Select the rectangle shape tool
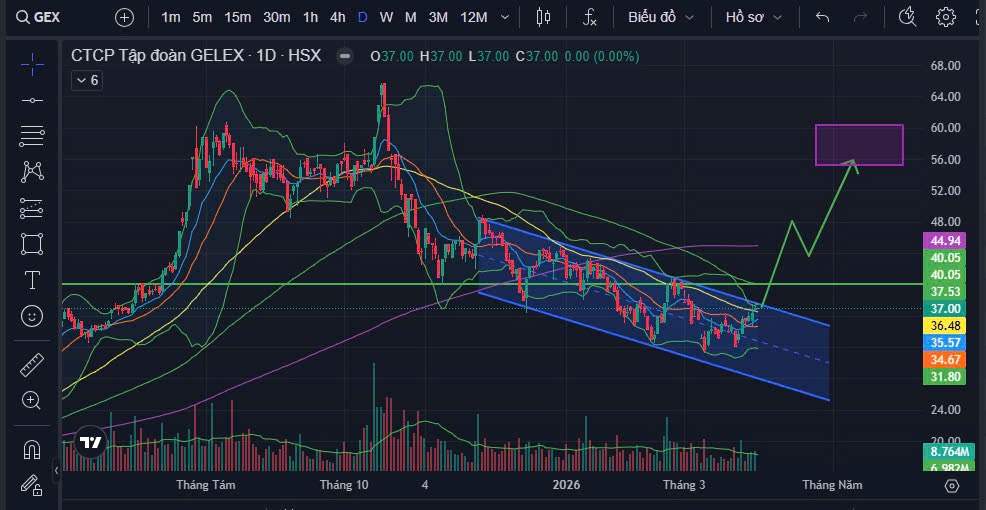Viewport: 986px width, 510px height. pyautogui.click(x=31, y=243)
